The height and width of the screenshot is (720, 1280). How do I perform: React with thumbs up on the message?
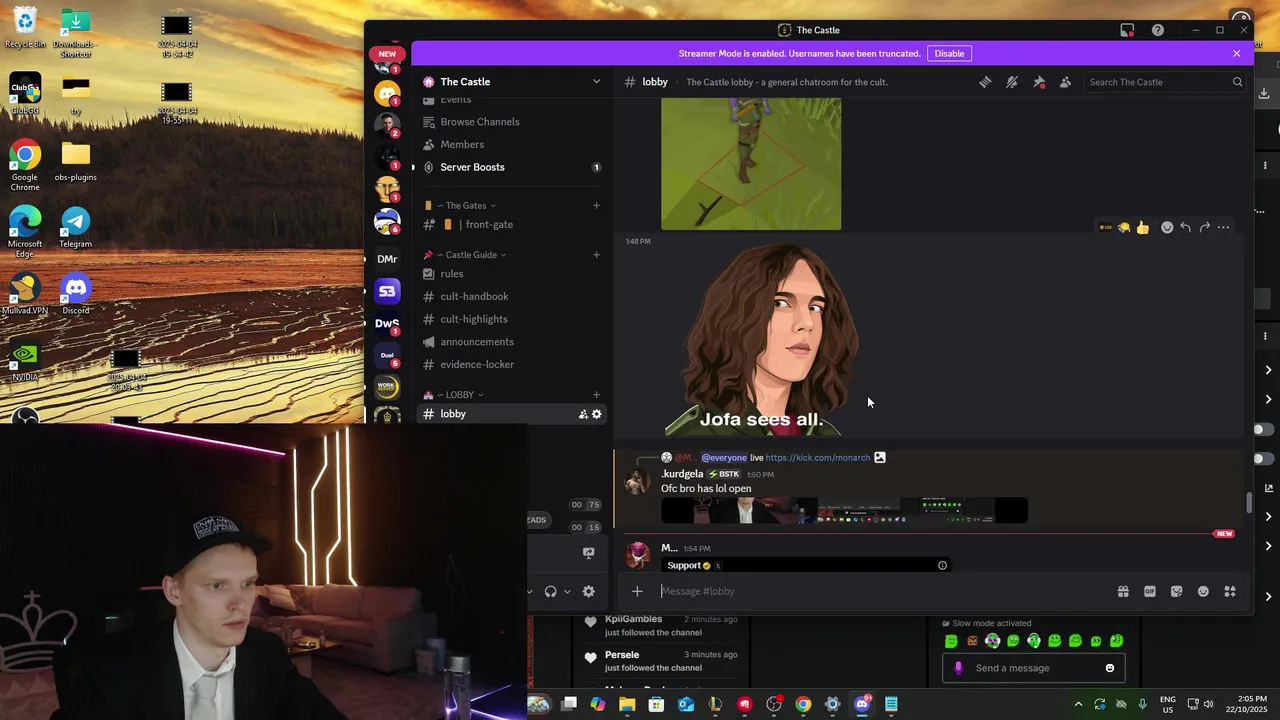click(x=1143, y=228)
